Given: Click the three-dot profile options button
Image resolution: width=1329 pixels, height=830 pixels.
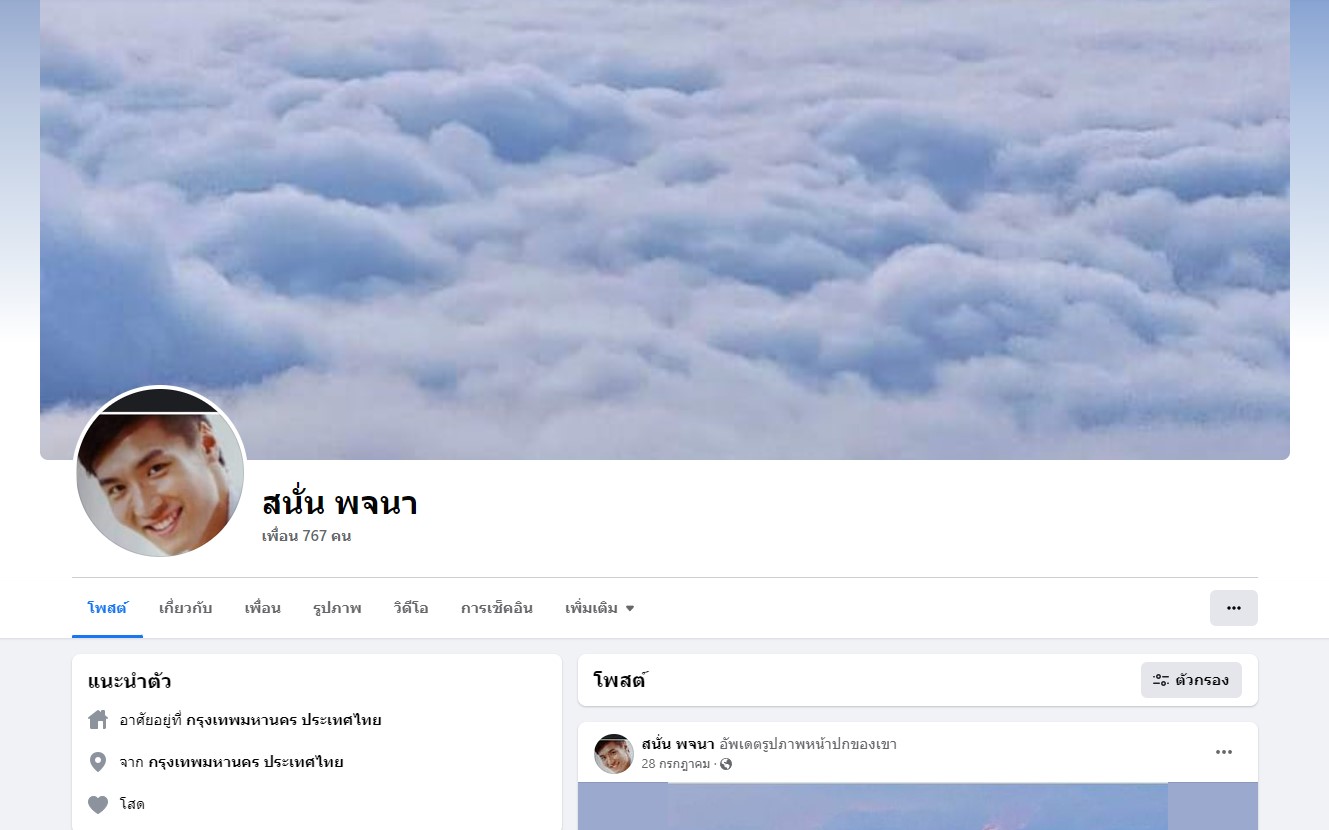Looking at the screenshot, I should coord(1233,608).
